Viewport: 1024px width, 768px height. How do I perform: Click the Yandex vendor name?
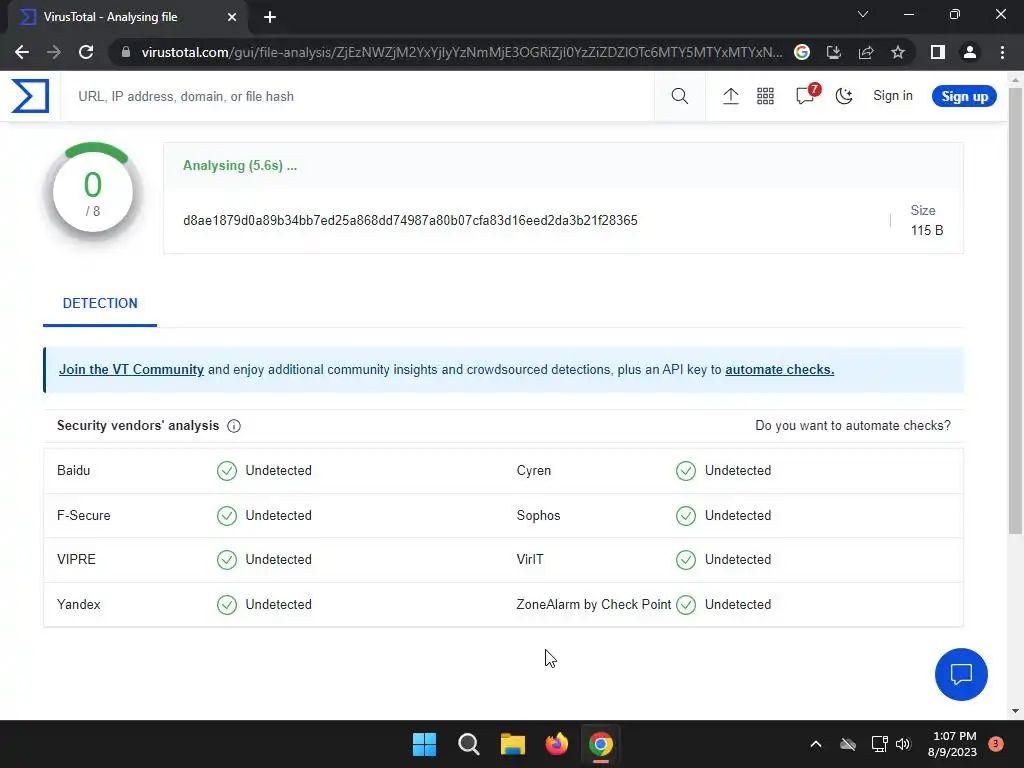78,604
